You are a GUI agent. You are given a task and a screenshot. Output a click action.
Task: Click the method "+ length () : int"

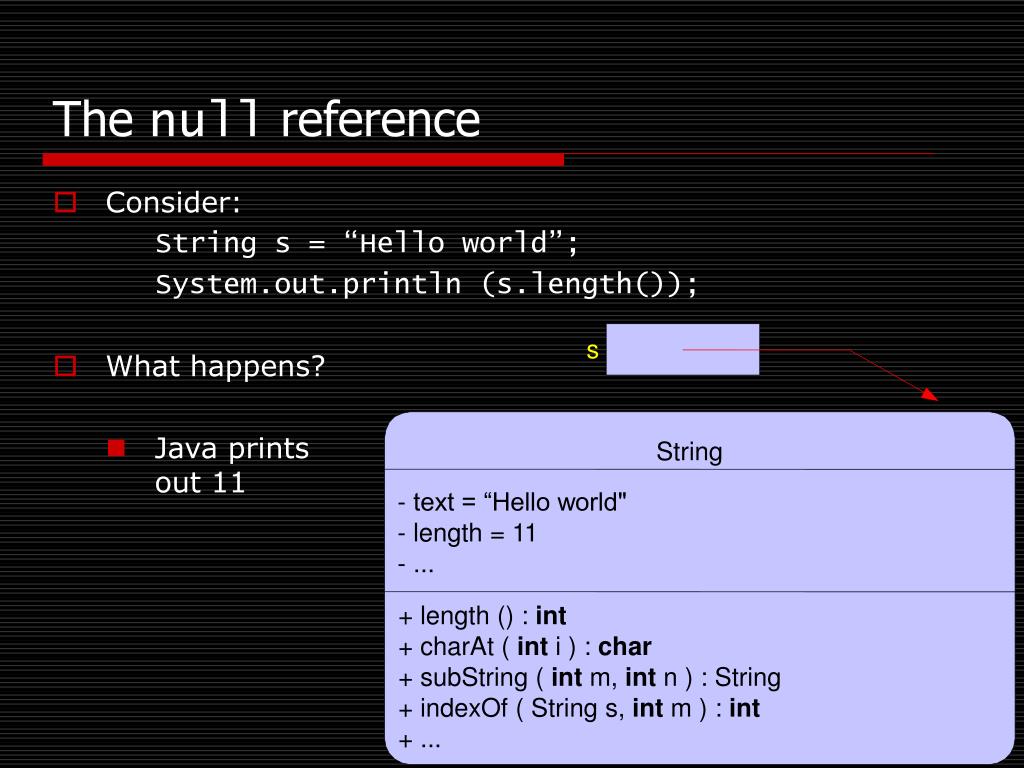tap(483, 616)
